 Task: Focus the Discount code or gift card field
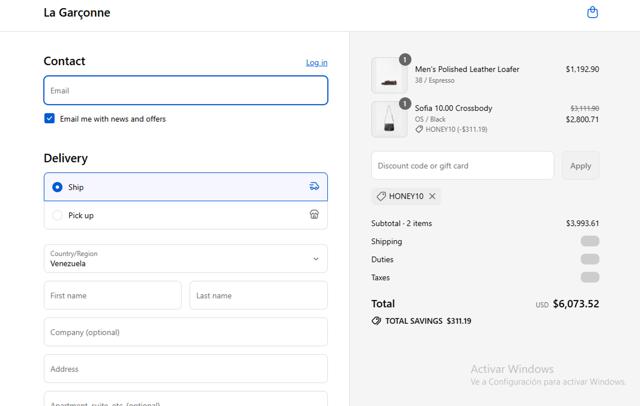point(462,166)
